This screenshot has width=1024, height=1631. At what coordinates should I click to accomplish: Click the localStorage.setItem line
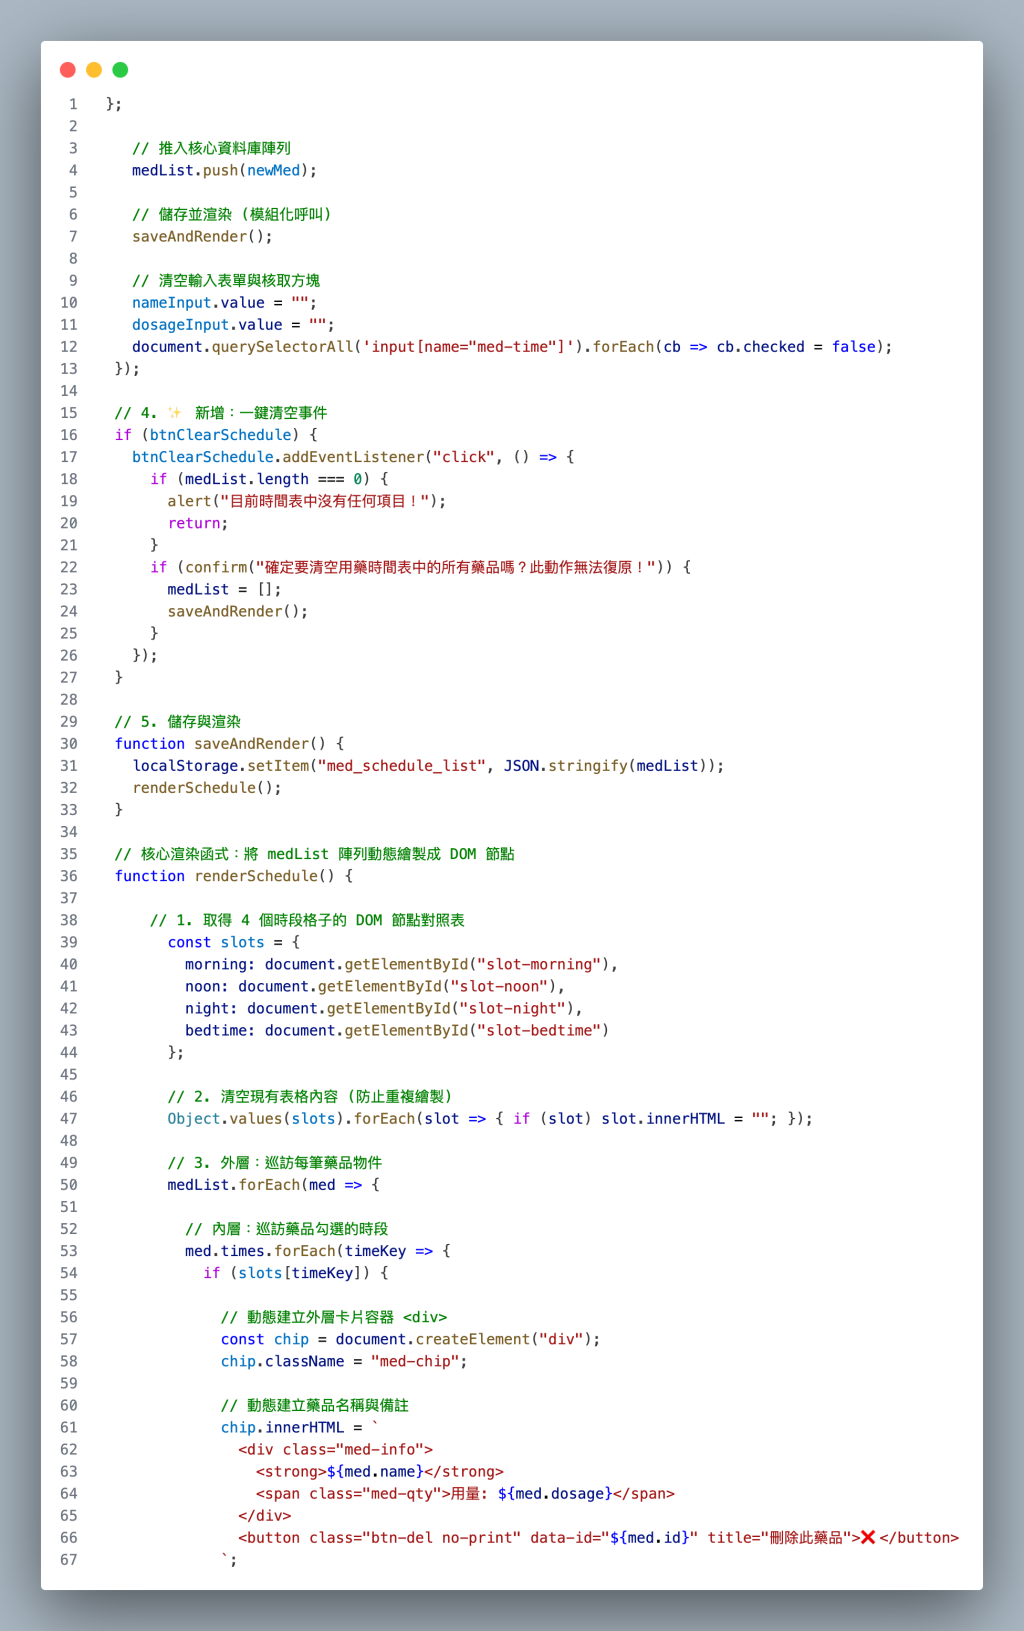pos(428,766)
